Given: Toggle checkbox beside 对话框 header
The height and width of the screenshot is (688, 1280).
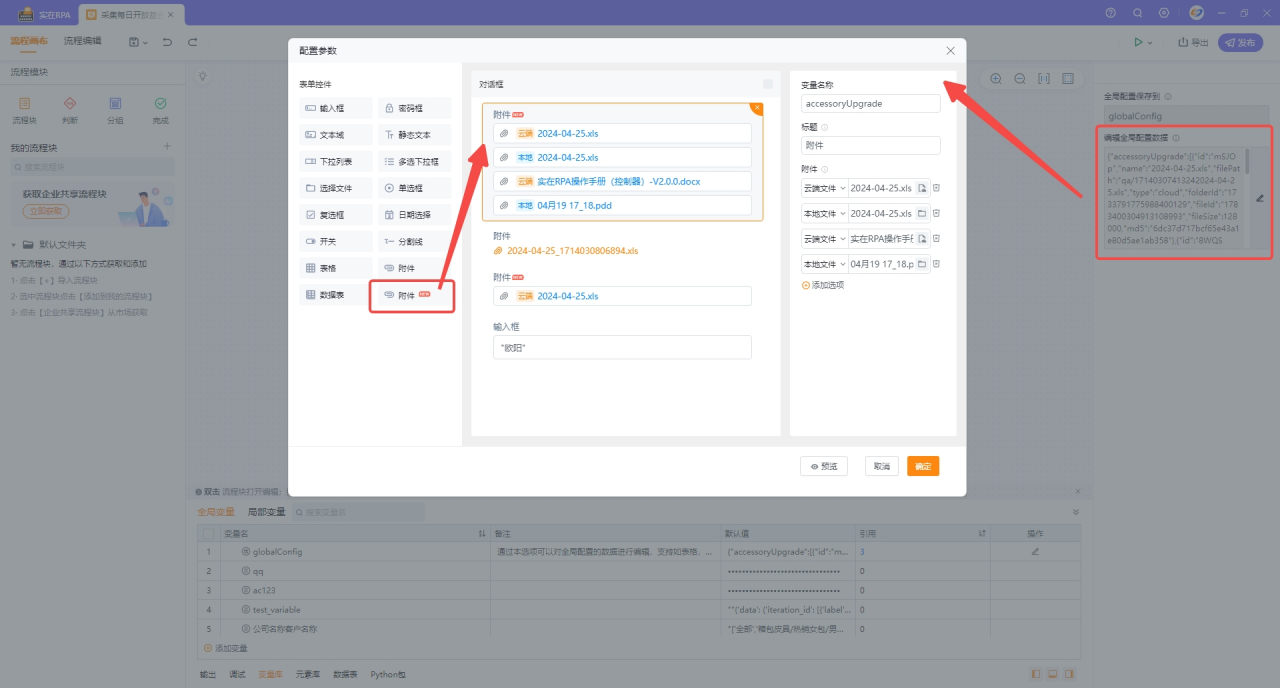Looking at the screenshot, I should point(768,85).
